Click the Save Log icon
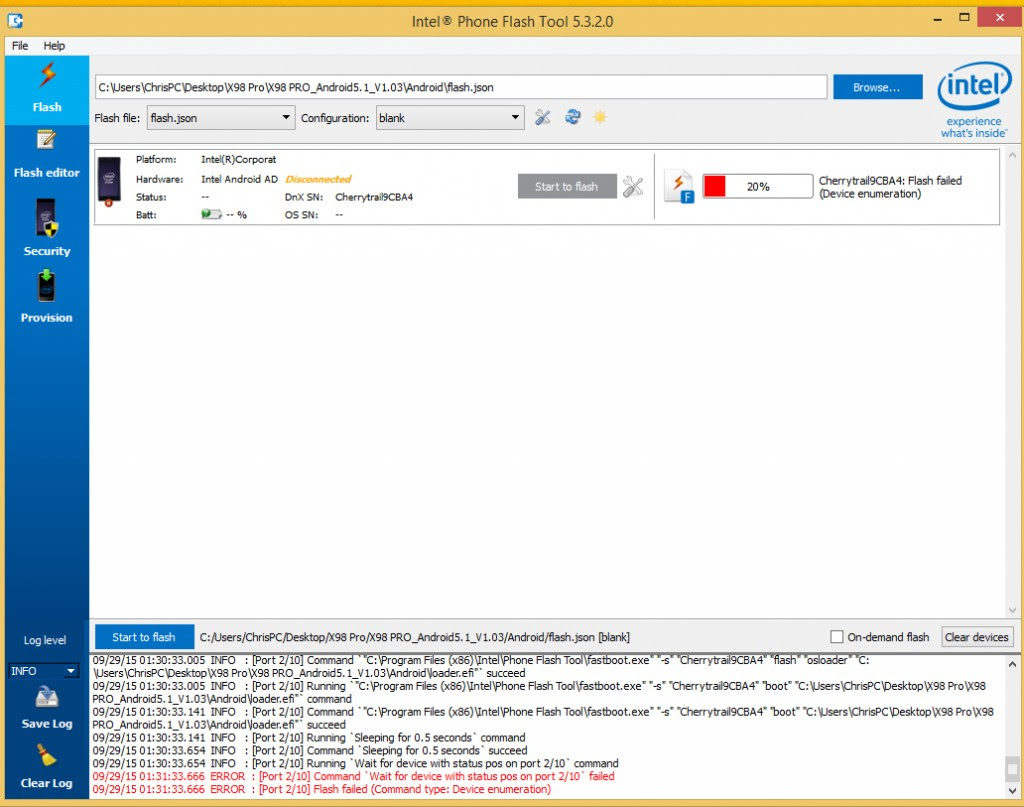 click(x=47, y=699)
